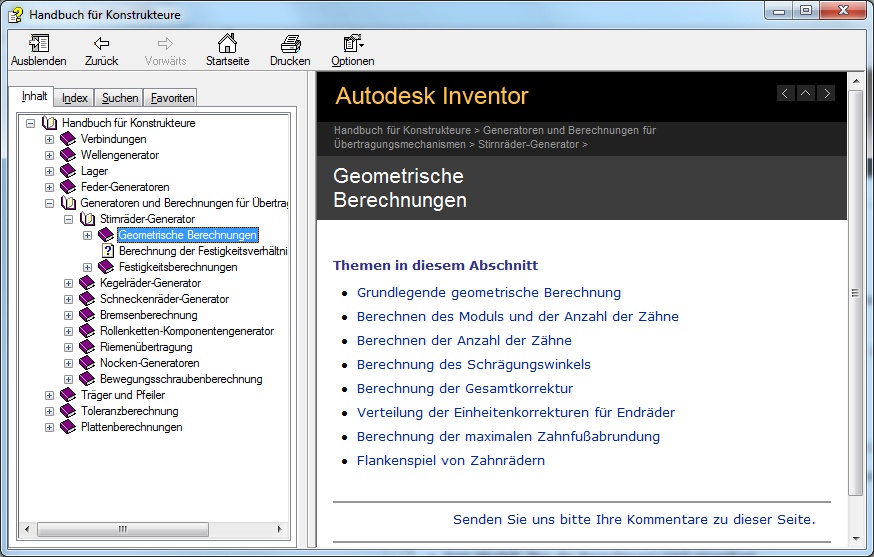Image resolution: width=874 pixels, height=557 pixels.
Task: Click the book icon beside Wellengenerator
Action: coord(68,155)
